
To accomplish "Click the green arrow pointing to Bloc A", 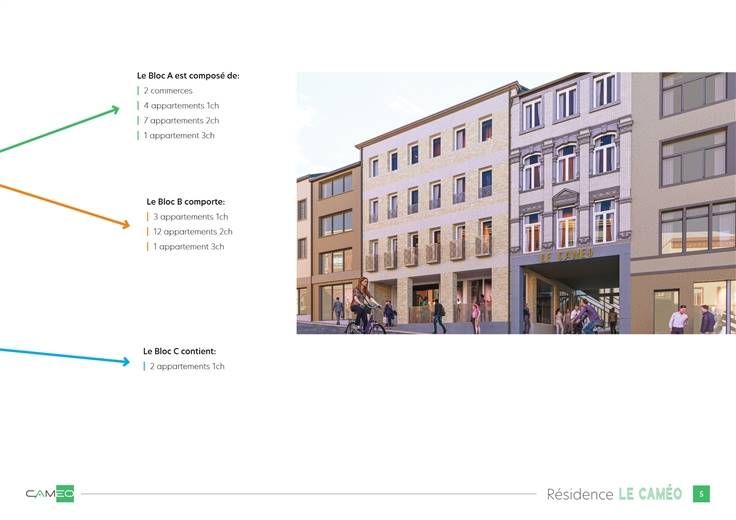I will 60,130.
